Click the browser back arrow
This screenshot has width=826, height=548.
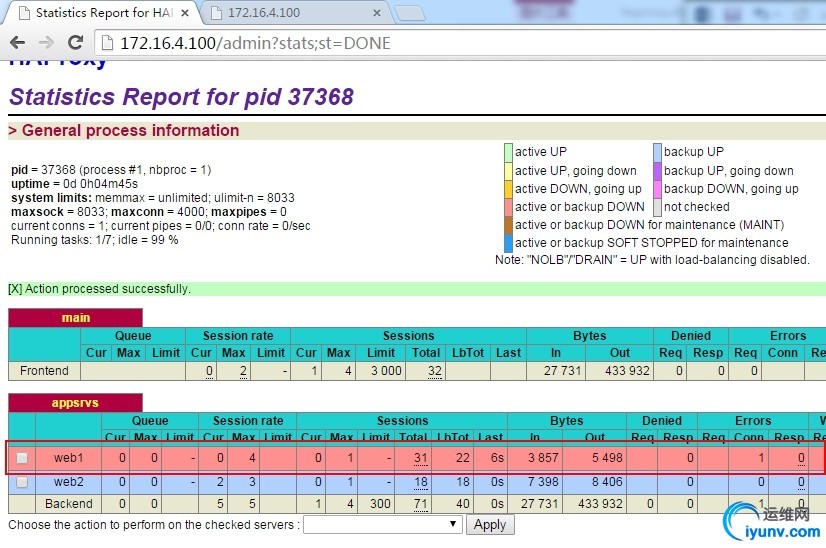pyautogui.click(x=17, y=43)
